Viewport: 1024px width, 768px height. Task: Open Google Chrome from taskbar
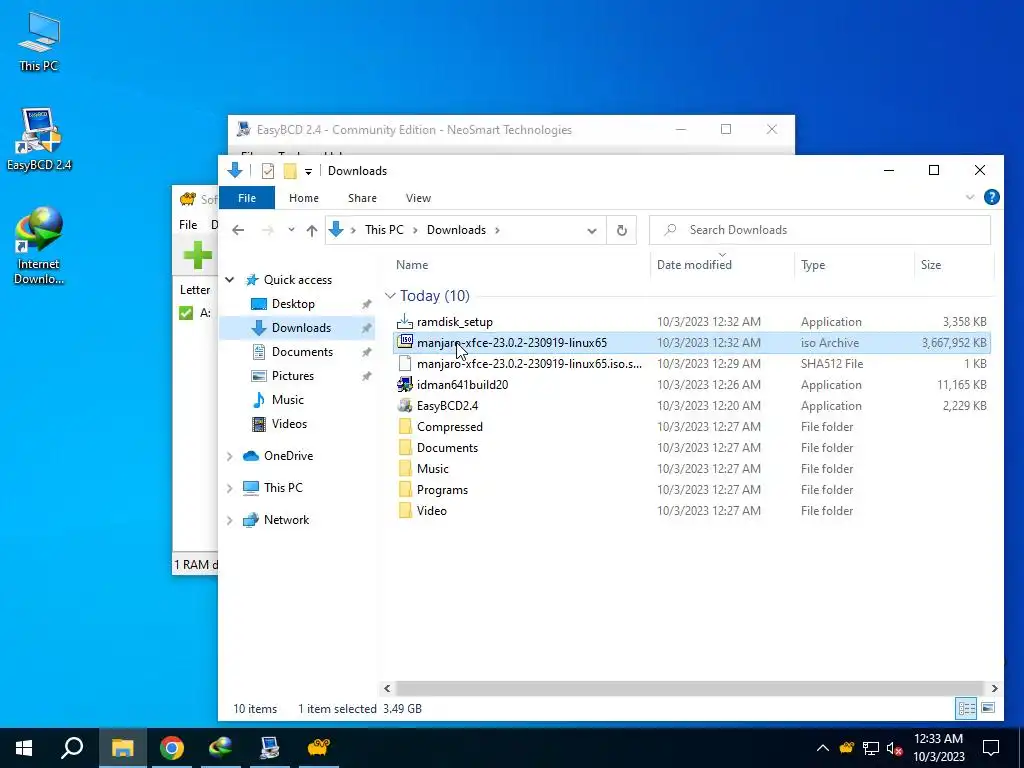[172, 748]
